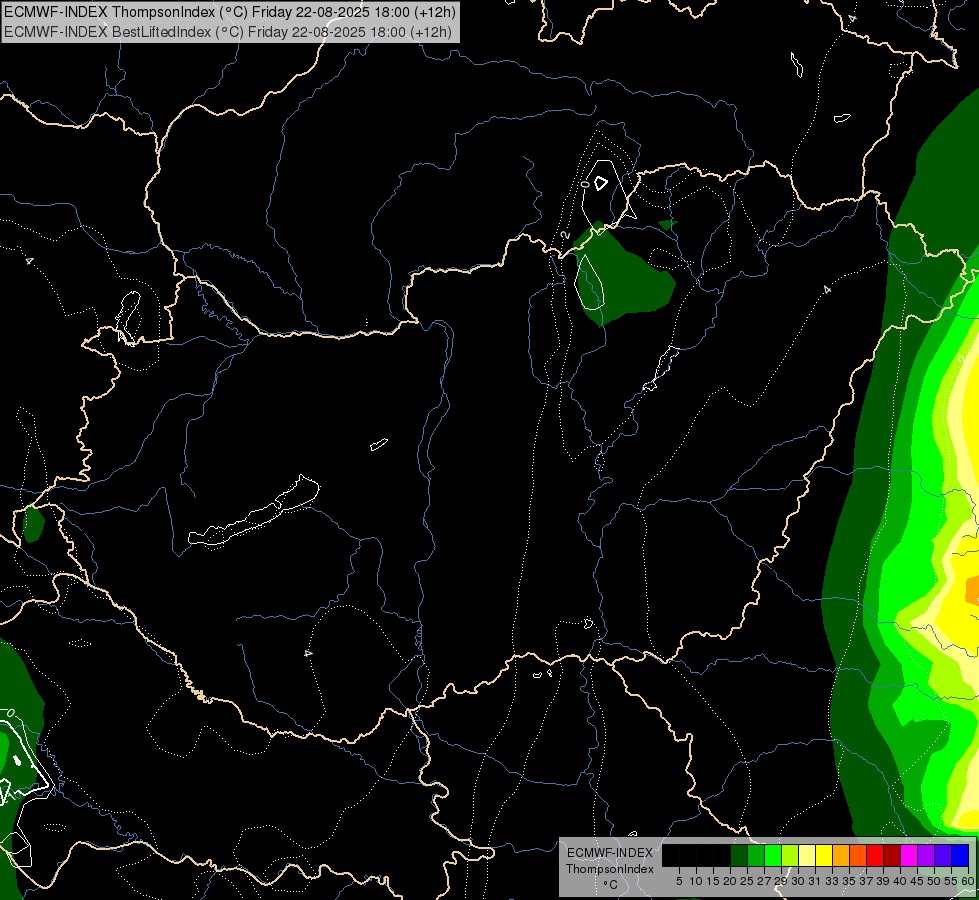Click the legend label 'ThompsonIndex'
Image resolution: width=979 pixels, height=900 pixels.
610,869
